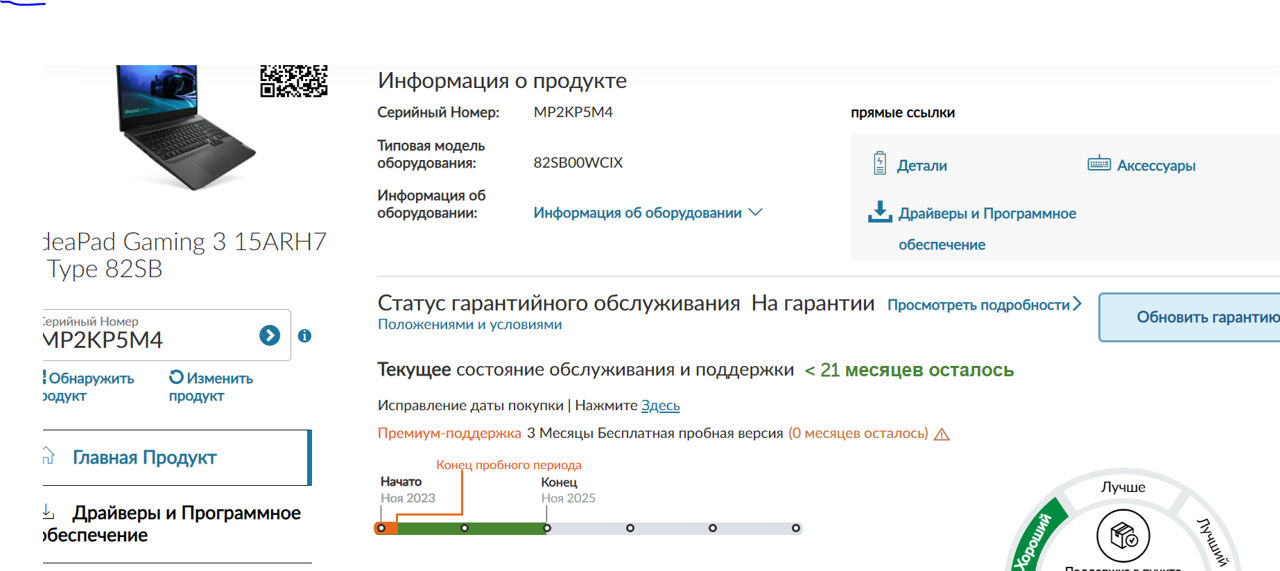Click the Accessories keyboard icon

(1099, 164)
